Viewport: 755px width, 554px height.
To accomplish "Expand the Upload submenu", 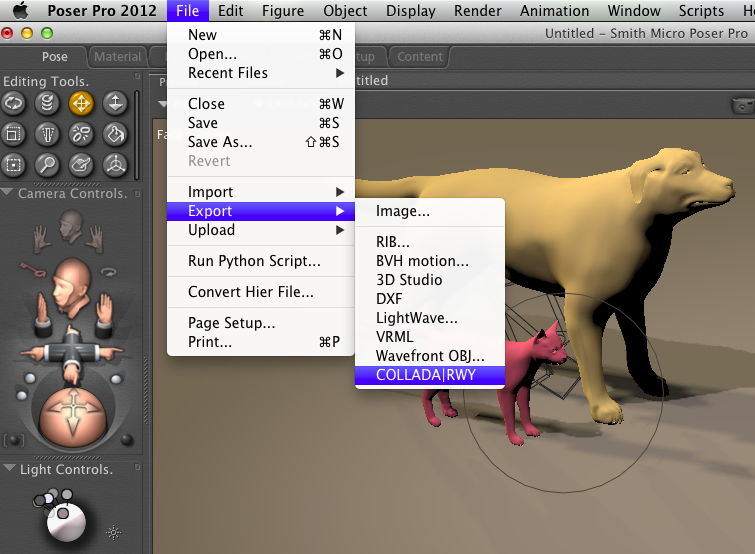I will pos(261,230).
